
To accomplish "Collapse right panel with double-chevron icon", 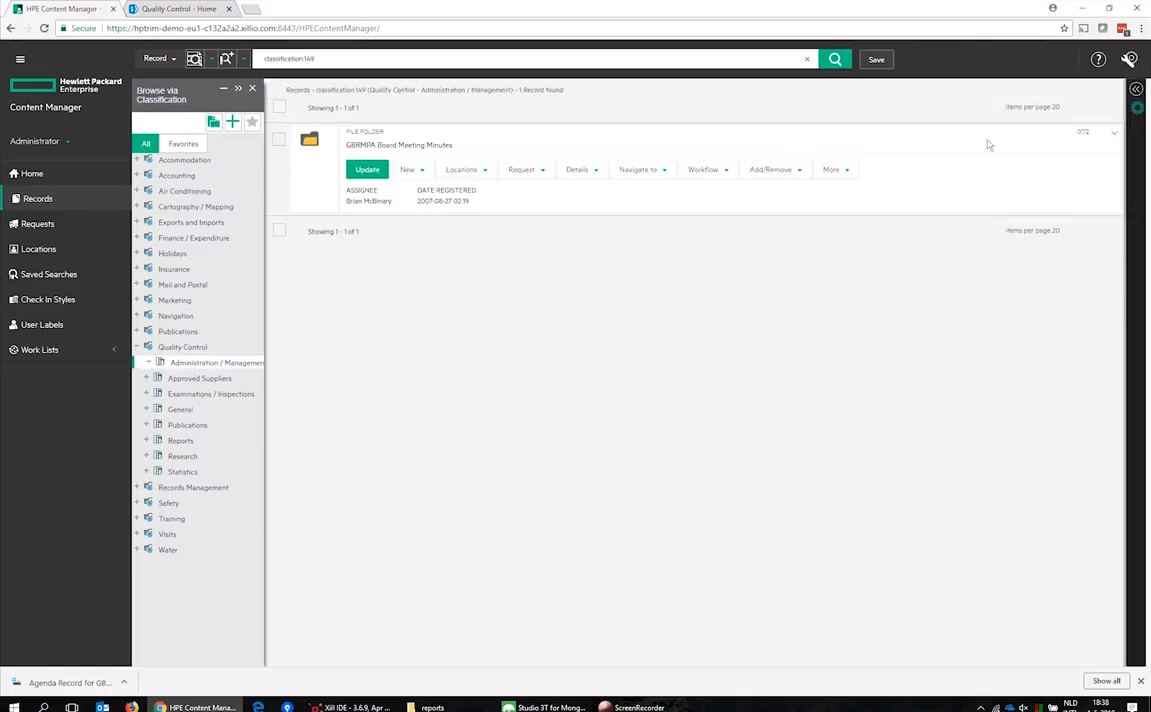I will coord(1137,89).
